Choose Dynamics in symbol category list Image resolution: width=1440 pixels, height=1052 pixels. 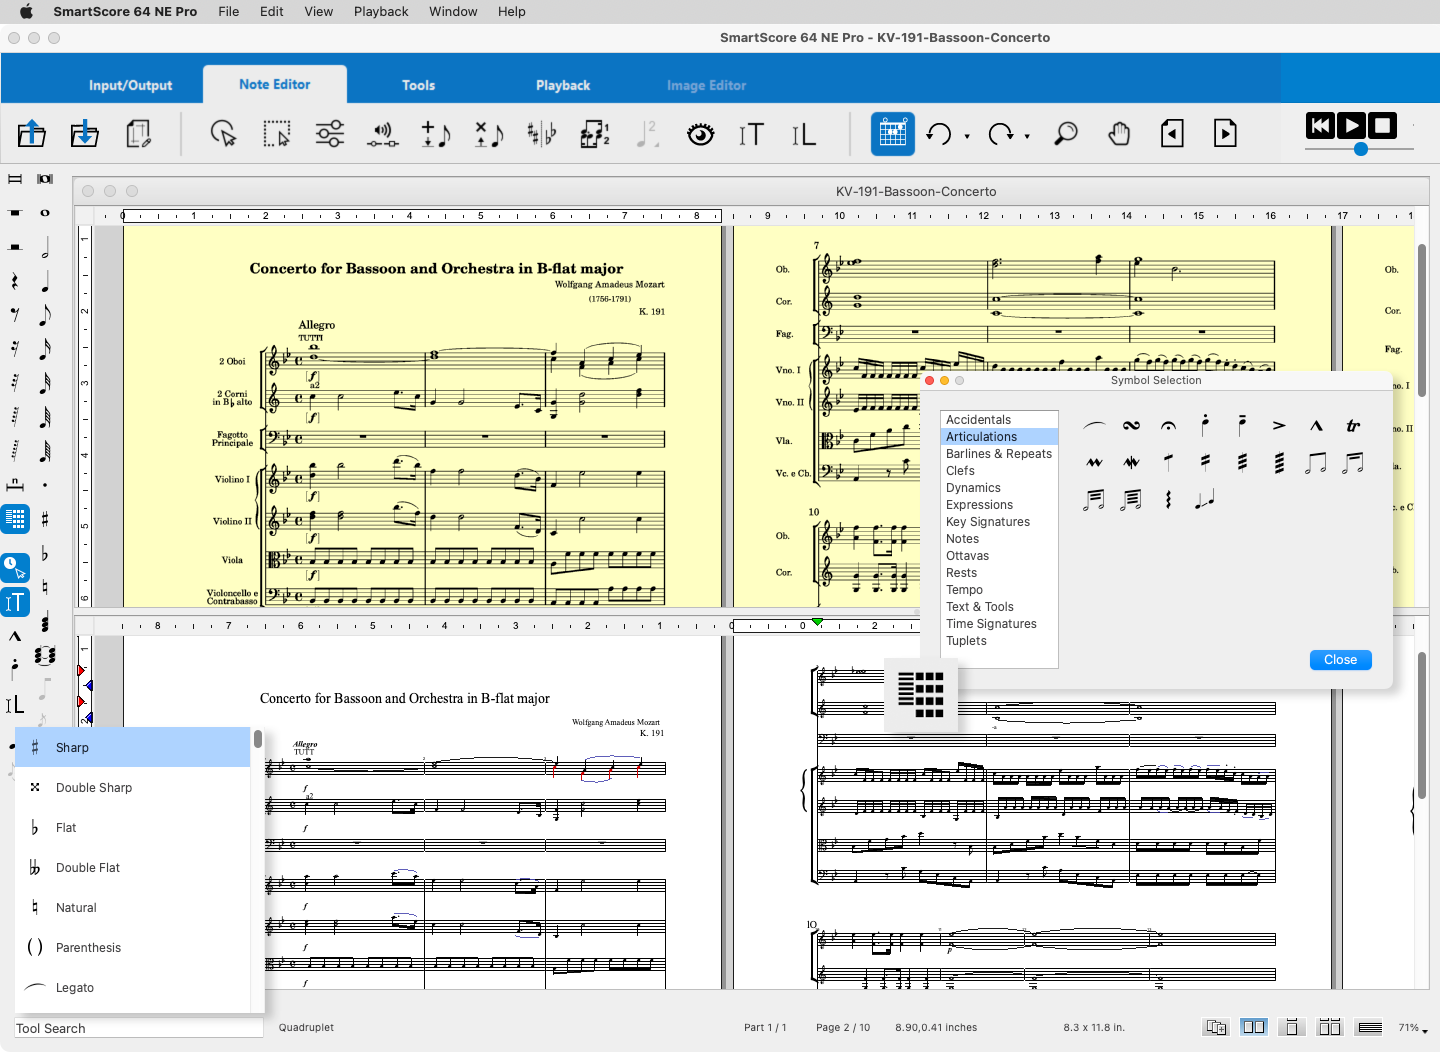click(x=999, y=488)
